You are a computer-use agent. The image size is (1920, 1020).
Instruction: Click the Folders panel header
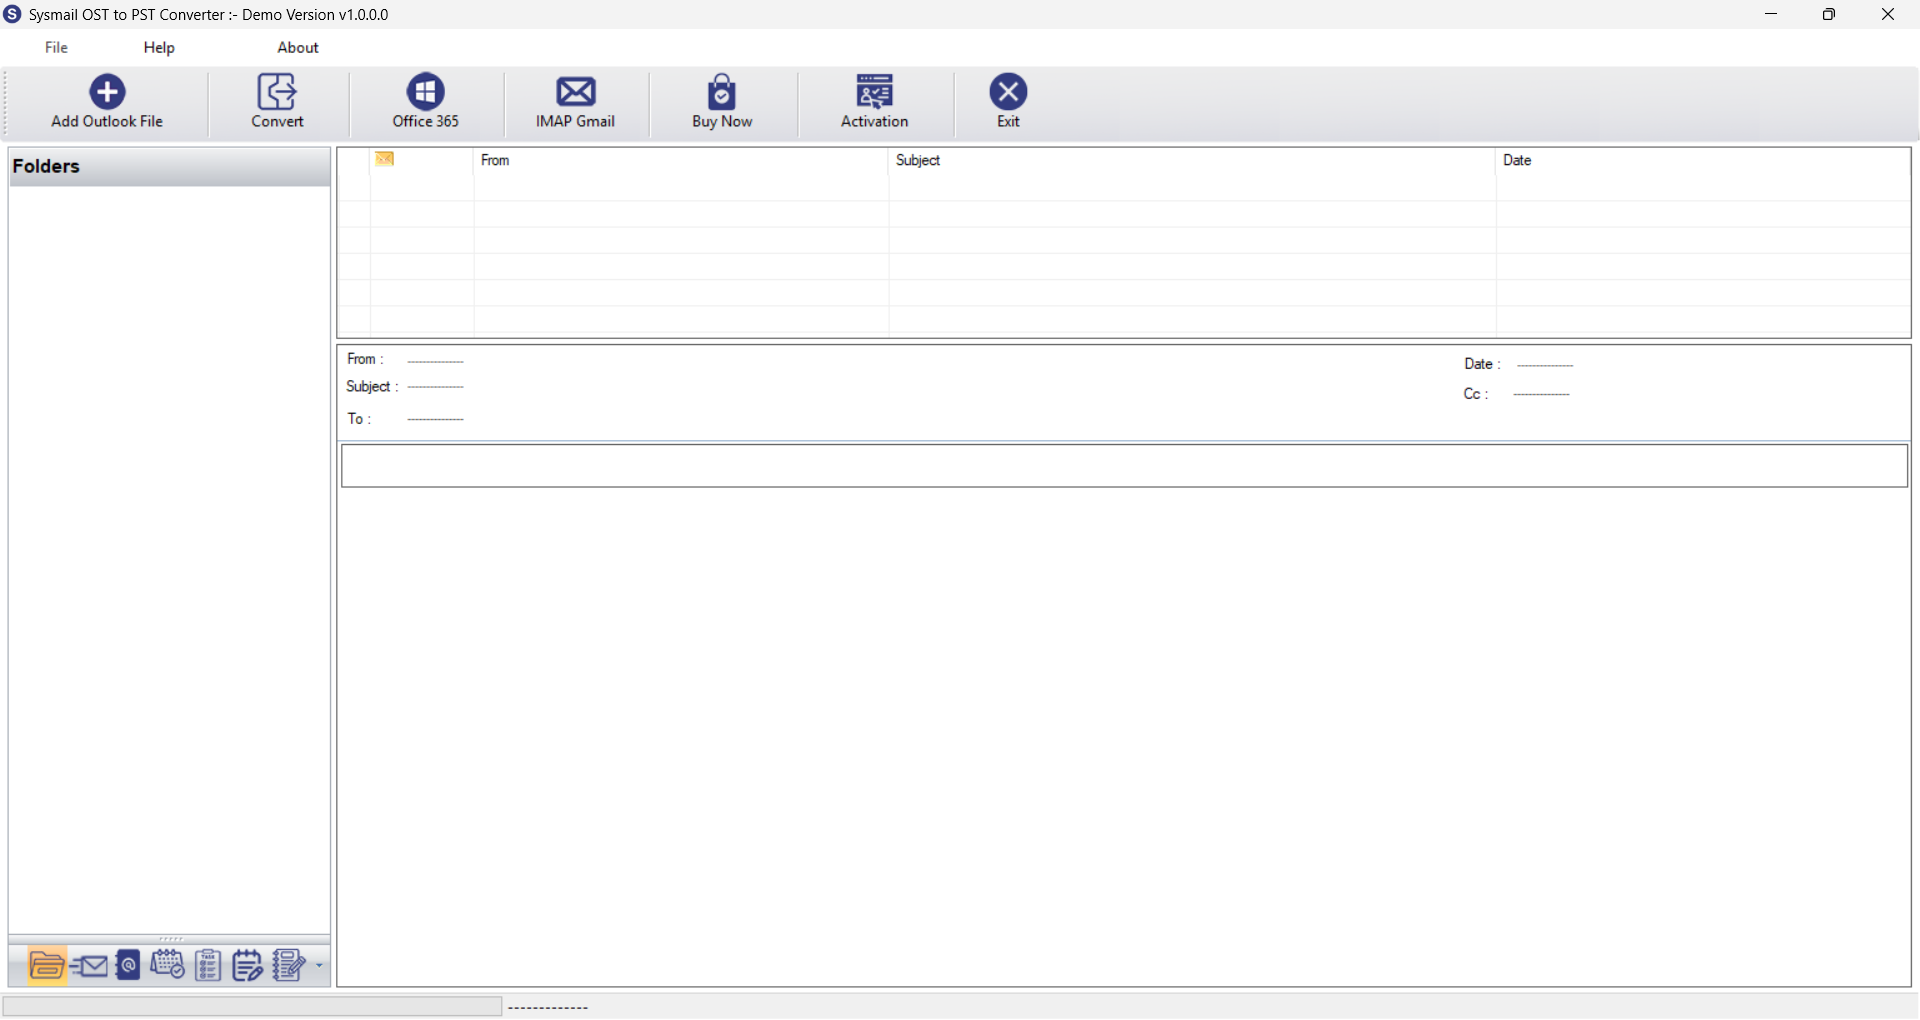[x=169, y=167]
